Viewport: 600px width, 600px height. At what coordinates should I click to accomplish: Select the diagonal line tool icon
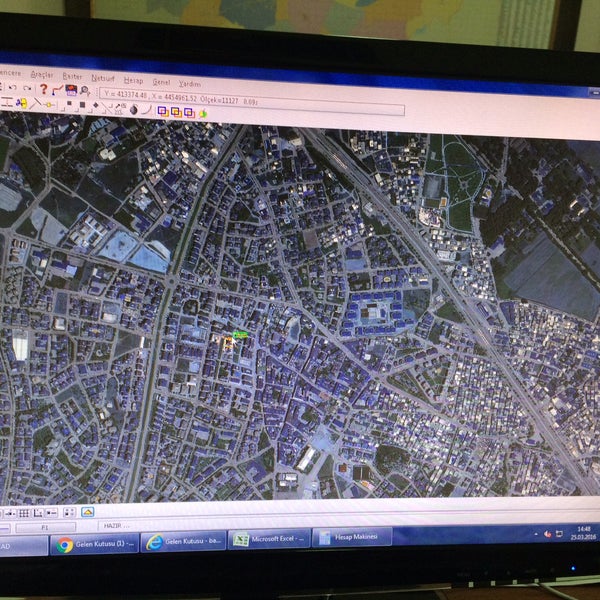click(35, 103)
